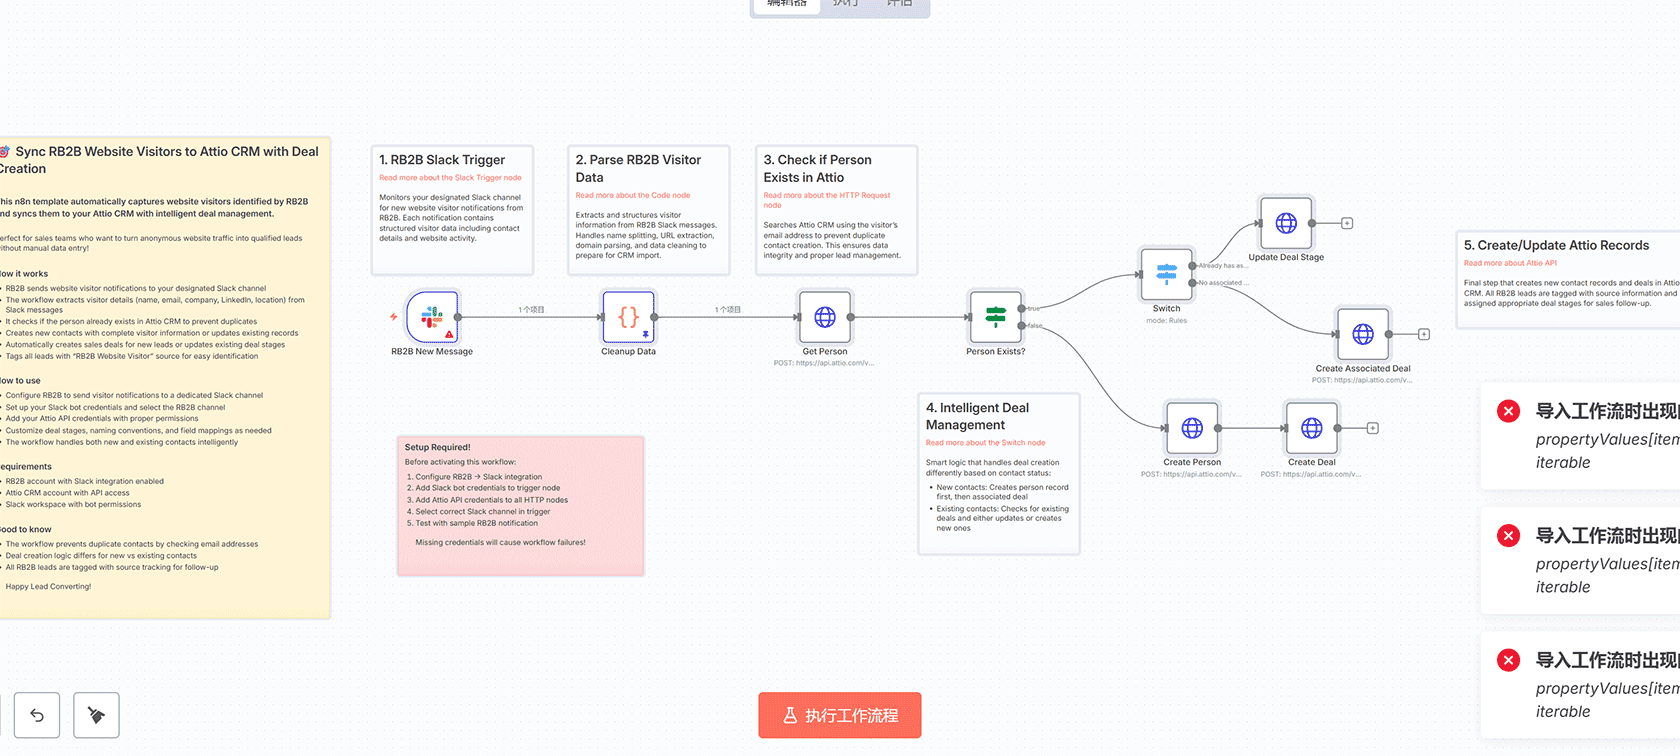The image size is (1680, 756).
Task: Open the Create Person node
Action: point(1192,428)
